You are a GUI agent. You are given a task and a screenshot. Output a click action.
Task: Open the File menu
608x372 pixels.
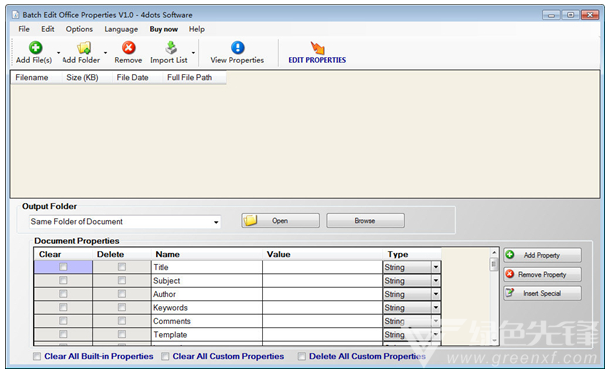point(24,29)
